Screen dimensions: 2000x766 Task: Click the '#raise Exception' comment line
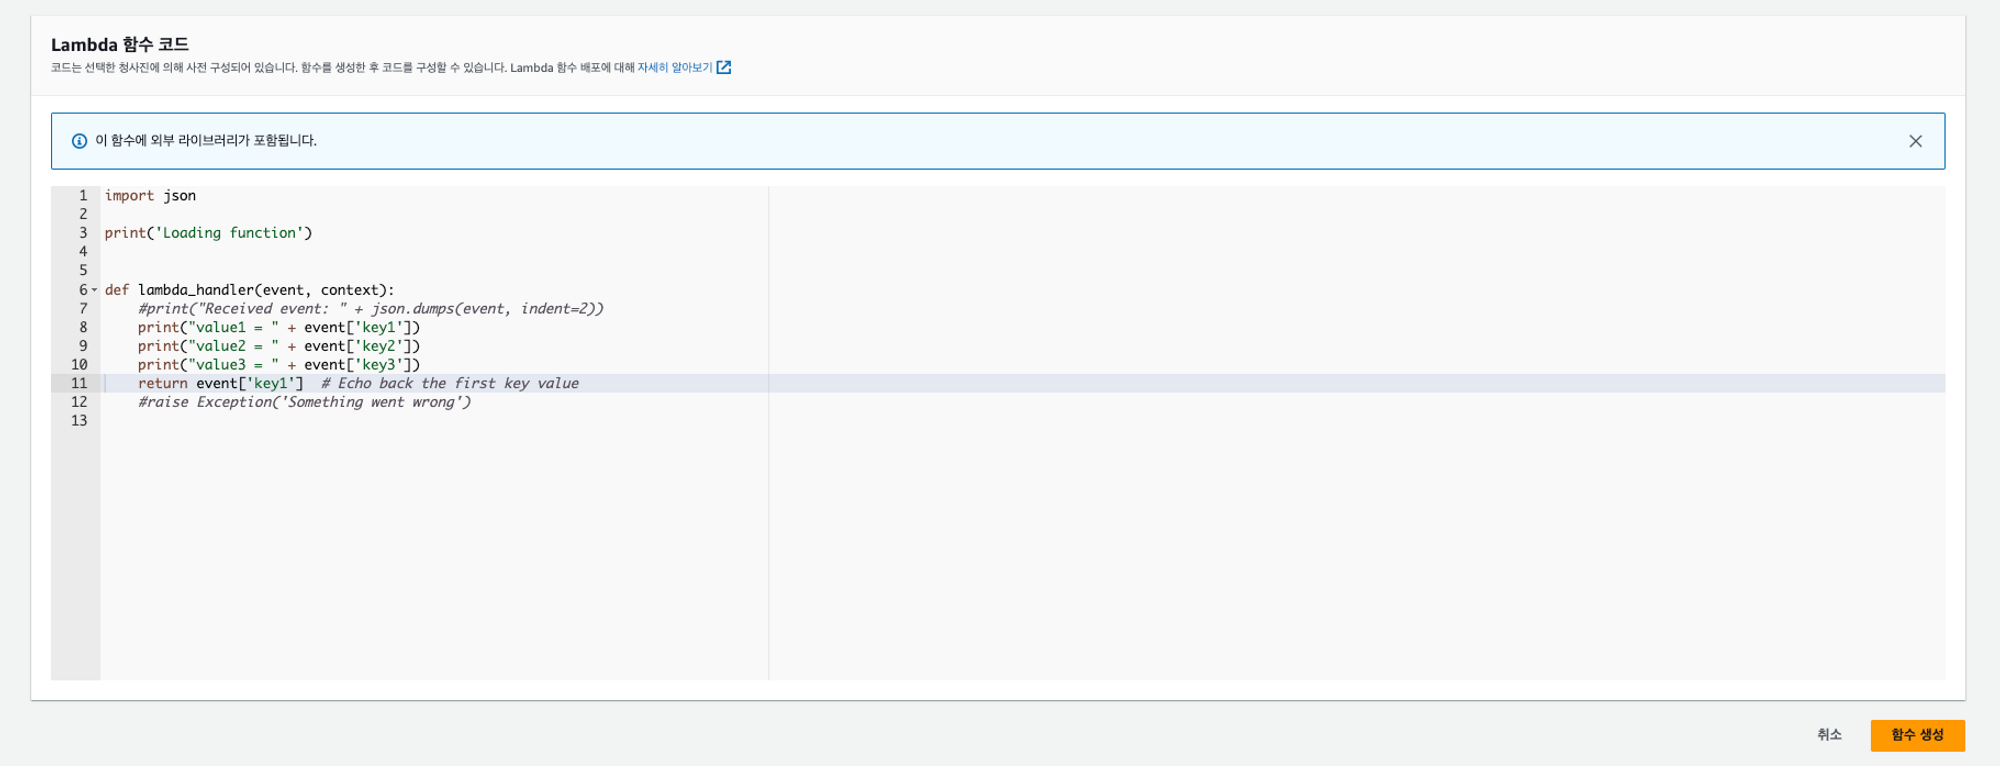(304, 402)
